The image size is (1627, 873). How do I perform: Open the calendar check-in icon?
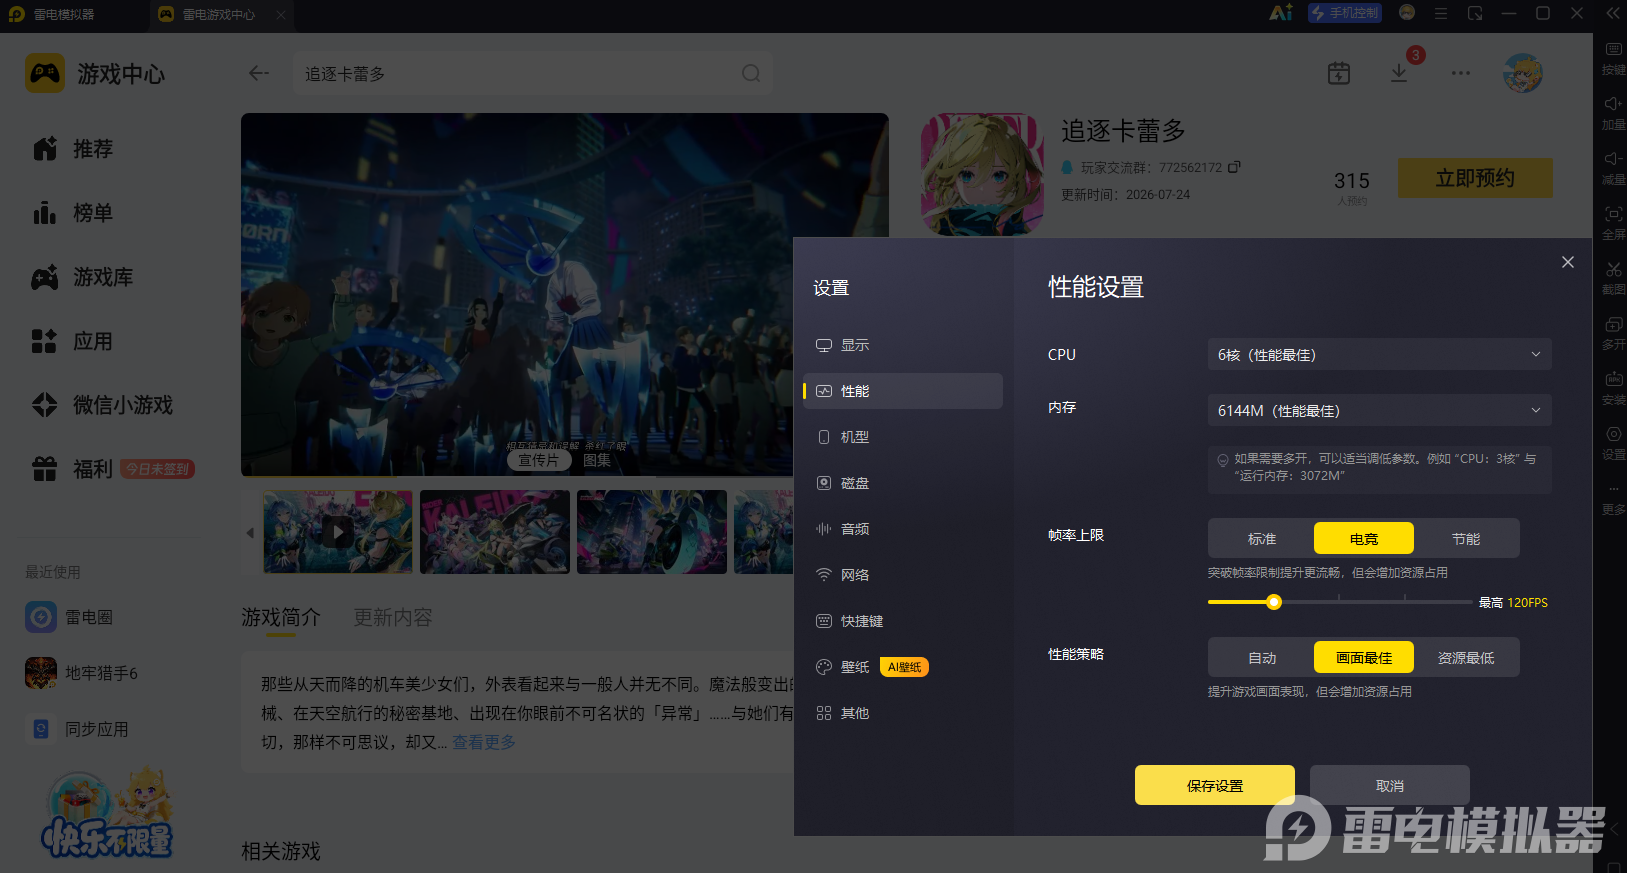[1339, 73]
